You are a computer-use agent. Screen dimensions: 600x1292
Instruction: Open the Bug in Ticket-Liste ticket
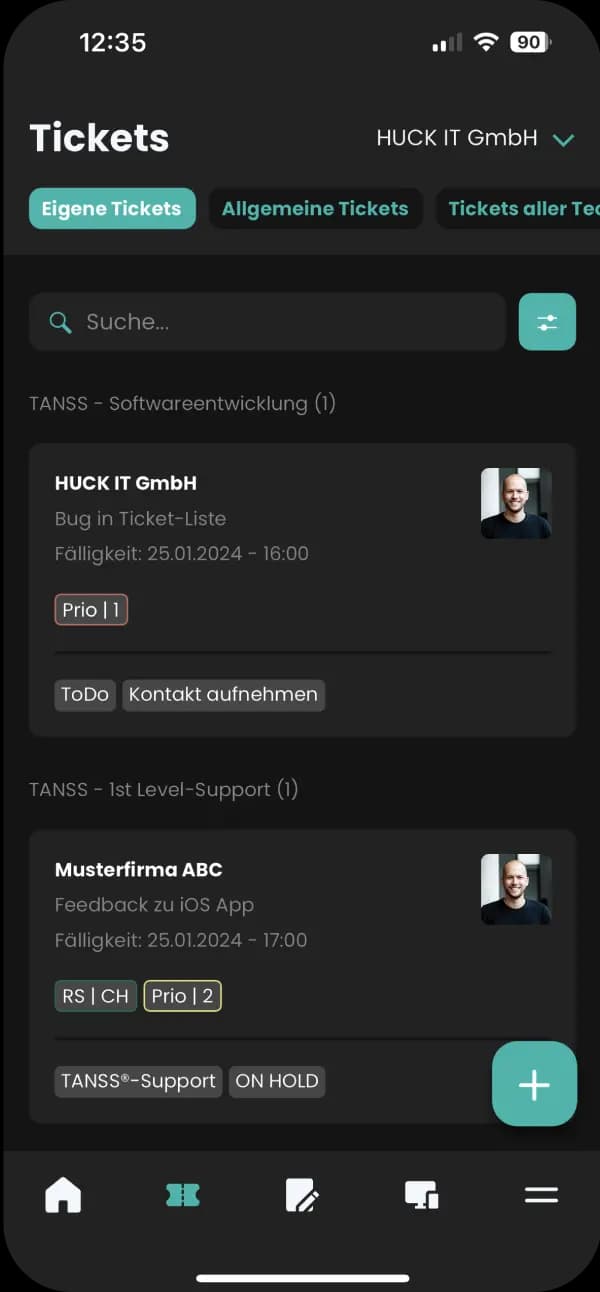[302, 590]
